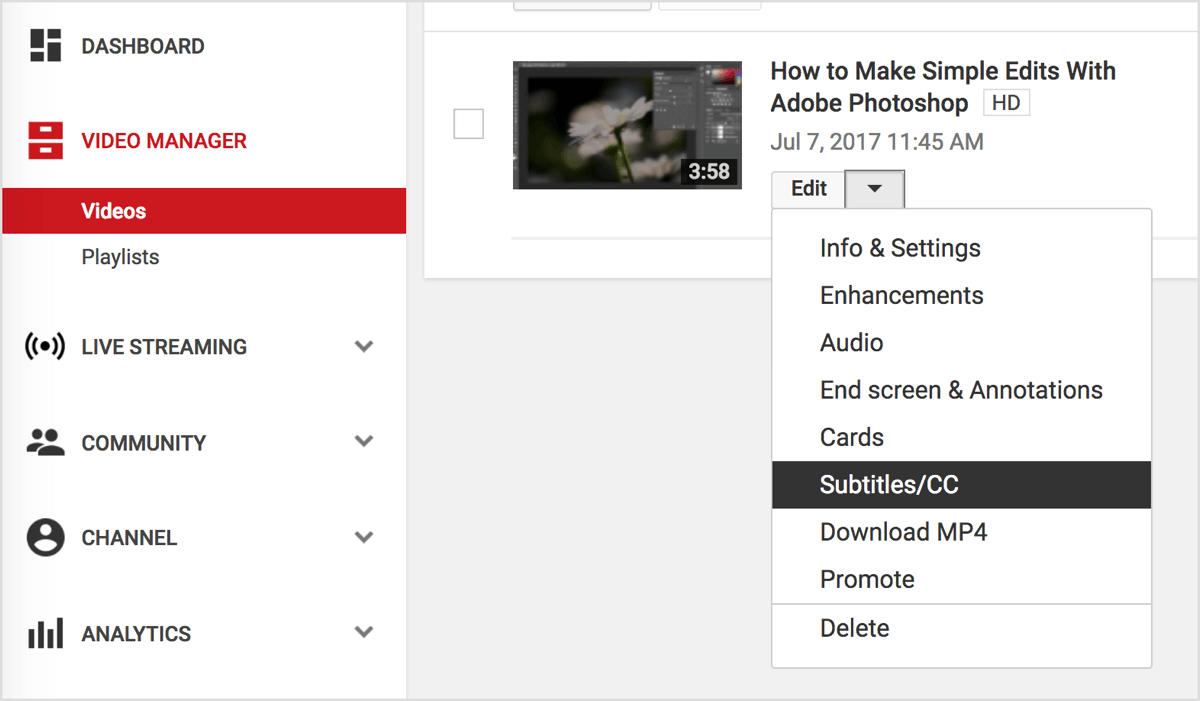Open the Channel label
This screenshot has height=701, width=1200.
click(x=129, y=538)
